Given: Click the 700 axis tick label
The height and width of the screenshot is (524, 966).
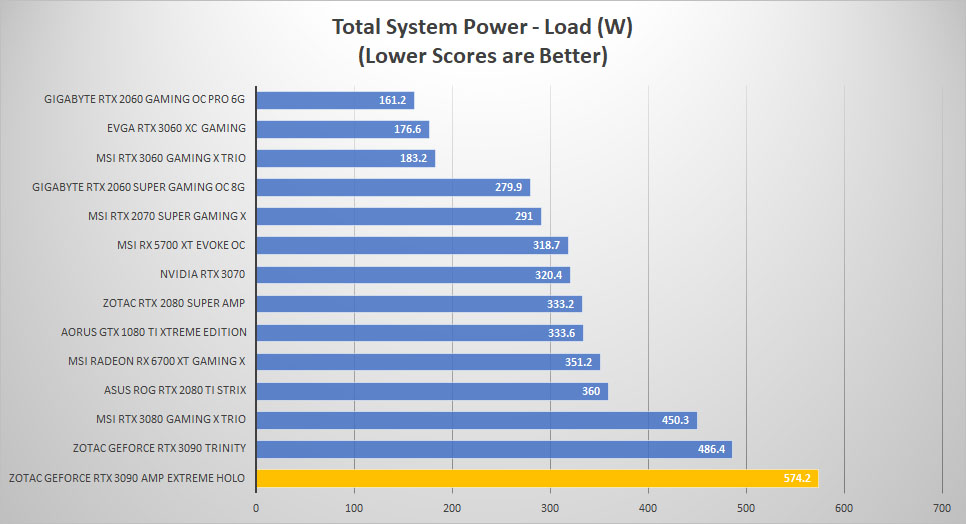Looking at the screenshot, I should (942, 508).
